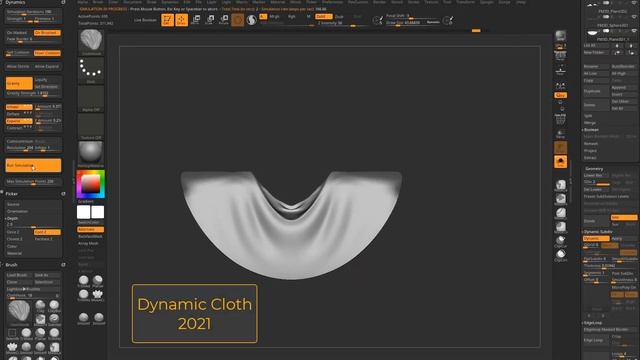Open the Material menu

coord(278,2)
